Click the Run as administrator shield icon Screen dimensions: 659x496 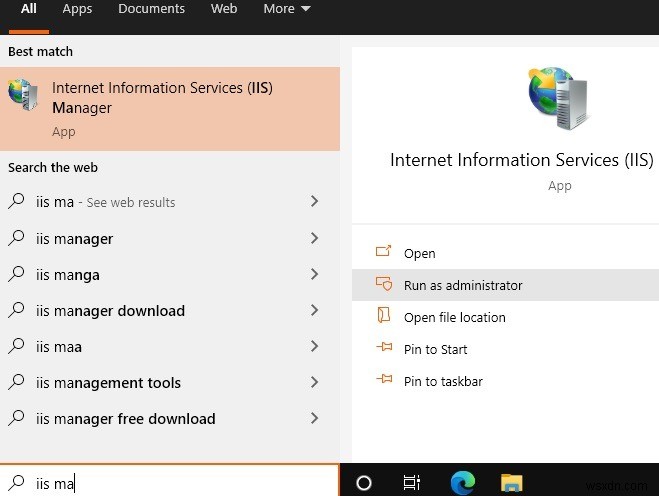[x=384, y=284]
